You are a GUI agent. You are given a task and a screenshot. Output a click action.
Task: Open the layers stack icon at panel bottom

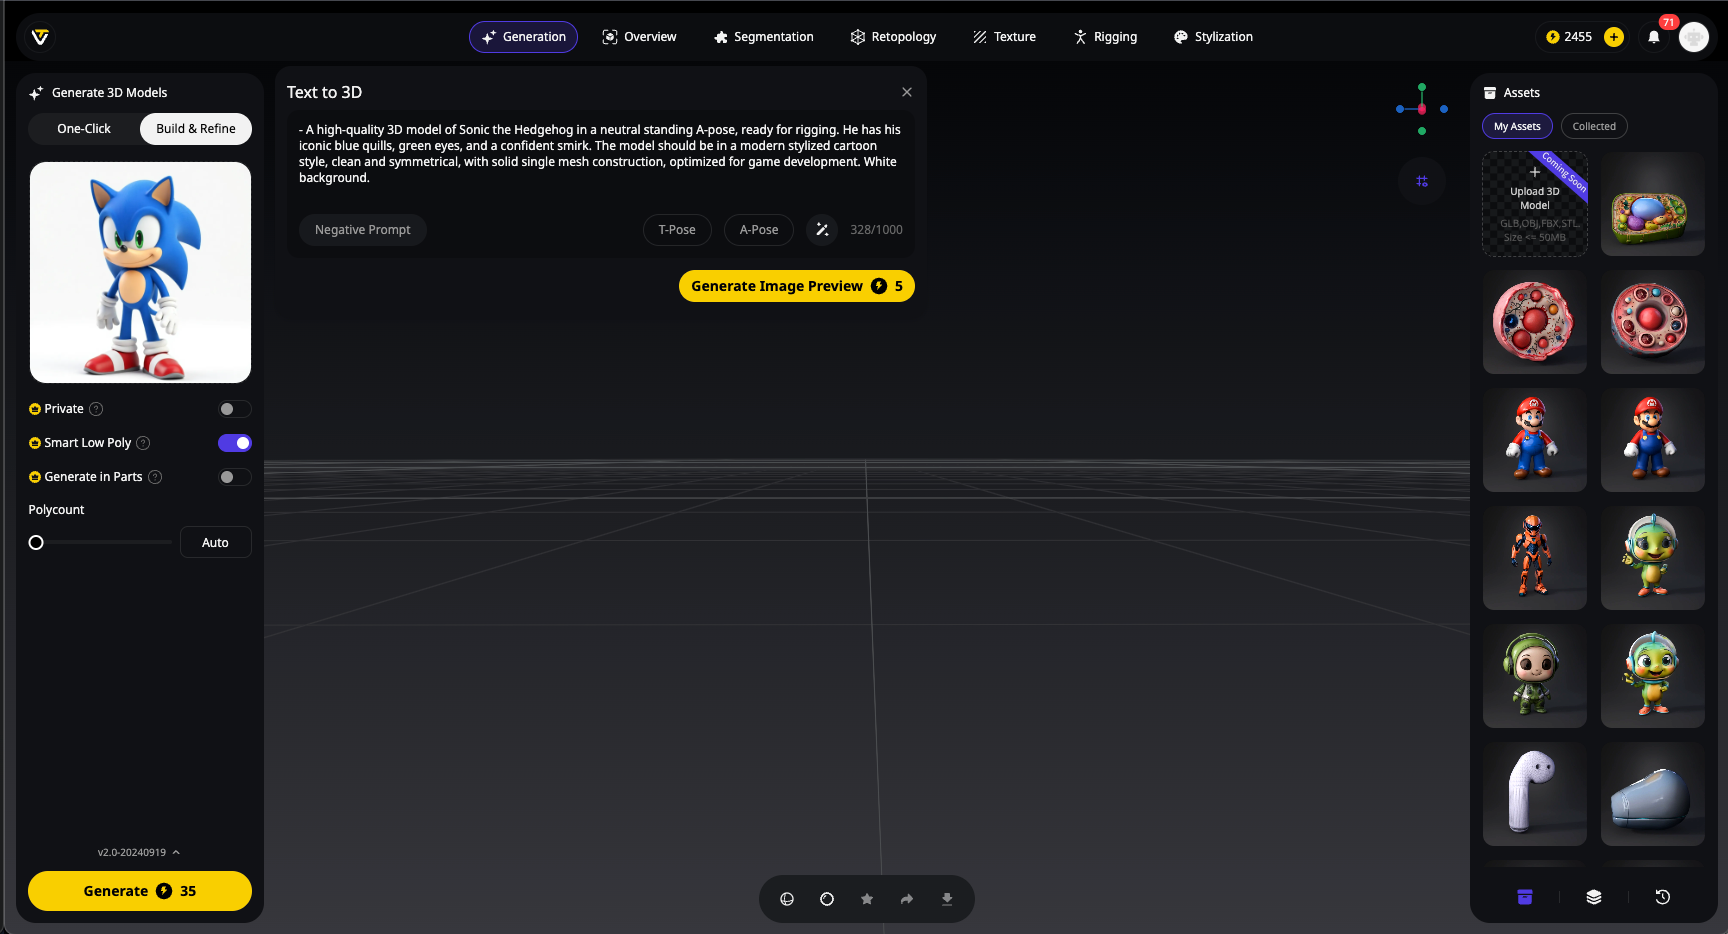coord(1594,897)
